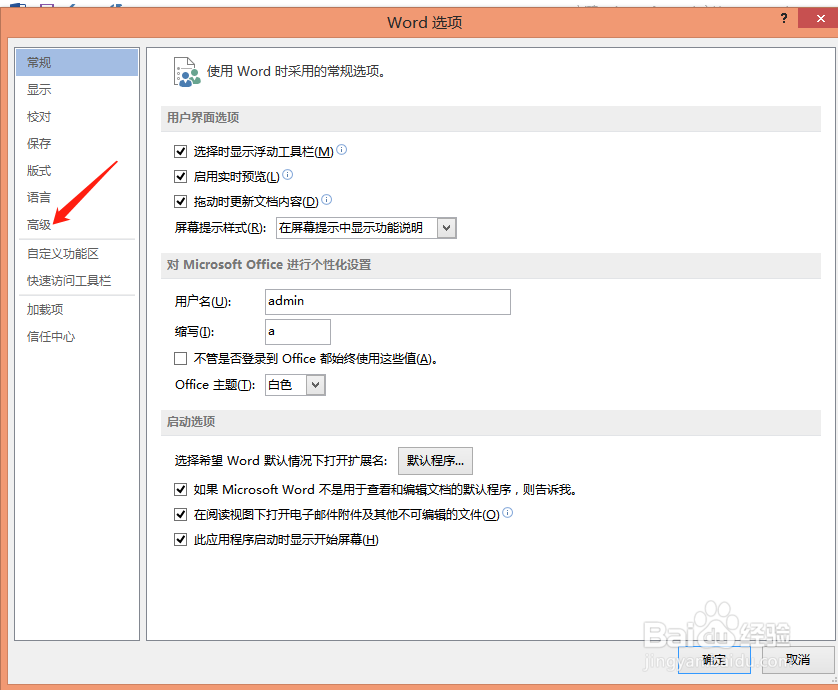
Task: Select the 常规 category
Action: (77, 63)
